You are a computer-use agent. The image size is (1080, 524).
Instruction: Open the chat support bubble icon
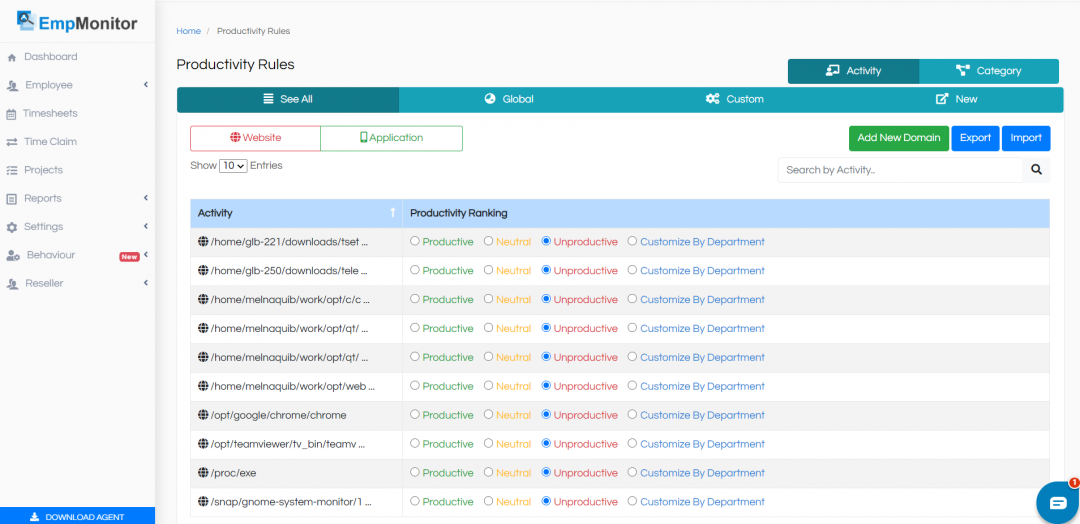click(x=1057, y=502)
